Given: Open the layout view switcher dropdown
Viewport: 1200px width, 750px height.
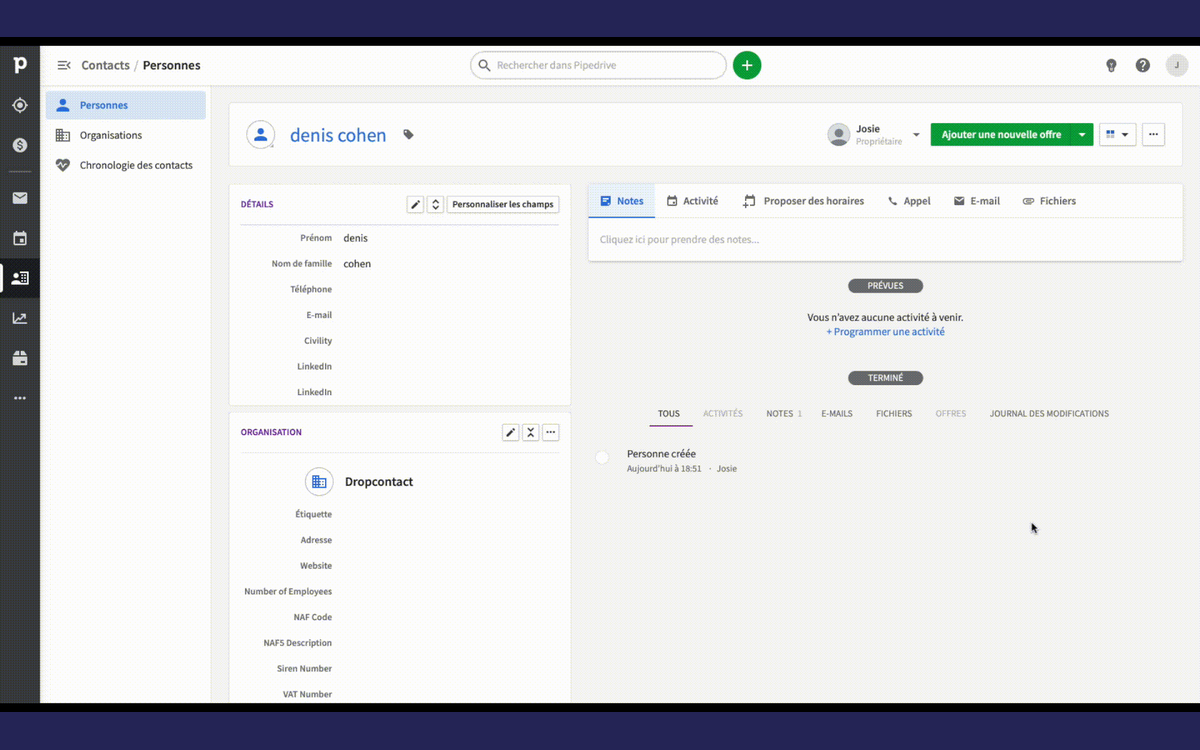Looking at the screenshot, I should click(1118, 134).
